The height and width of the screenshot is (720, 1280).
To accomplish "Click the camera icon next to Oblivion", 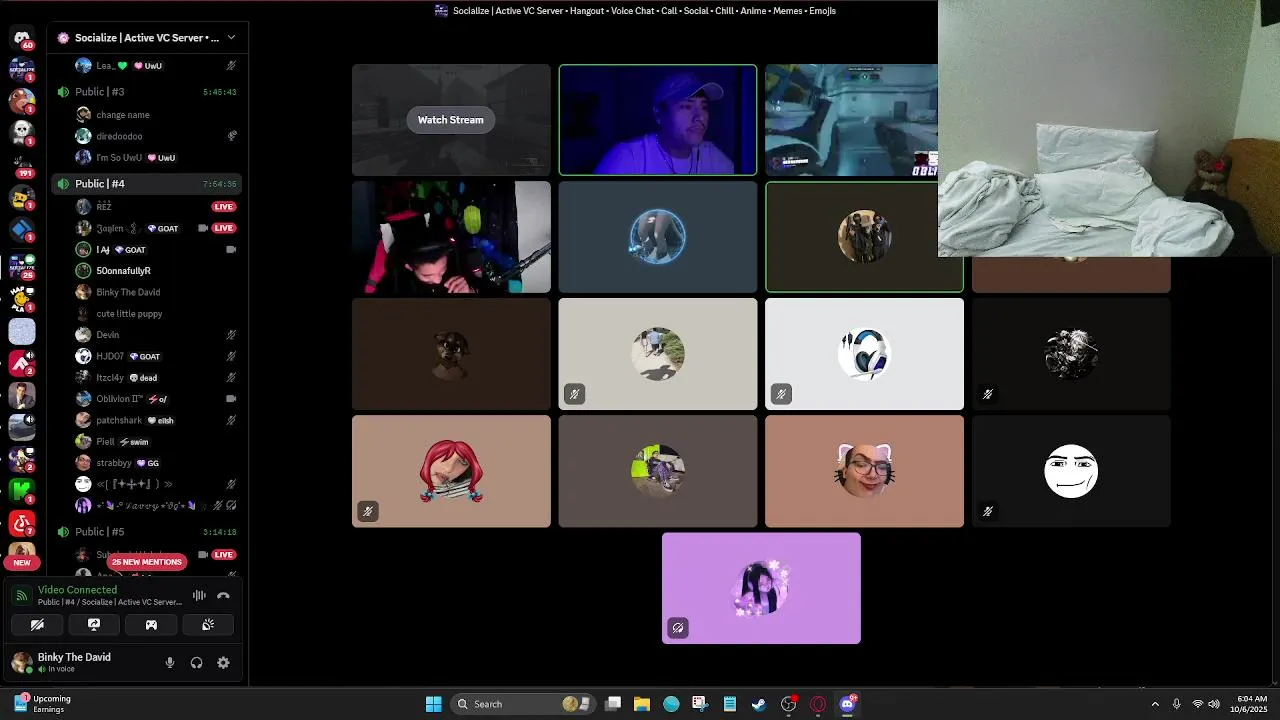I will click(x=231, y=399).
